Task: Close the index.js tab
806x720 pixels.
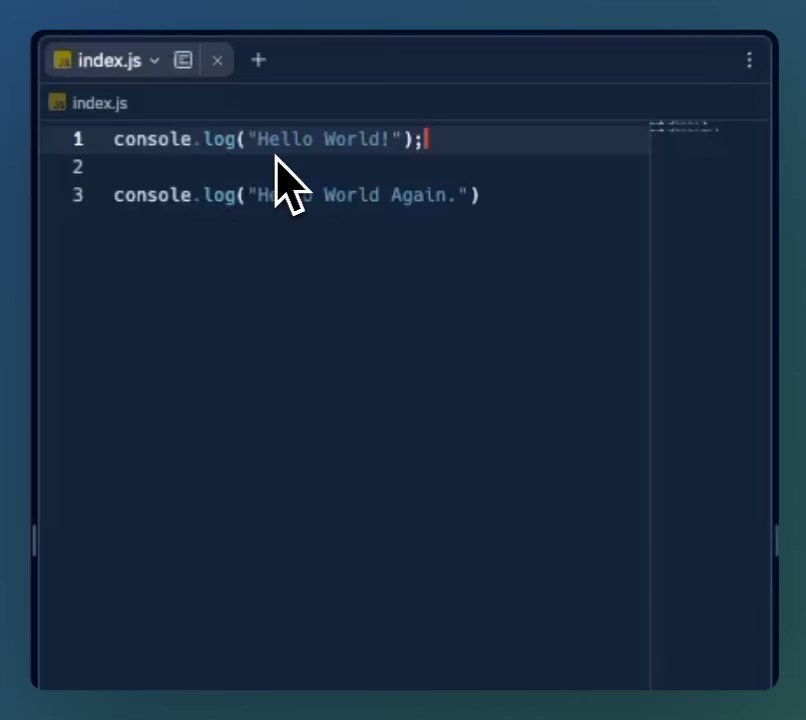Action: 217,61
